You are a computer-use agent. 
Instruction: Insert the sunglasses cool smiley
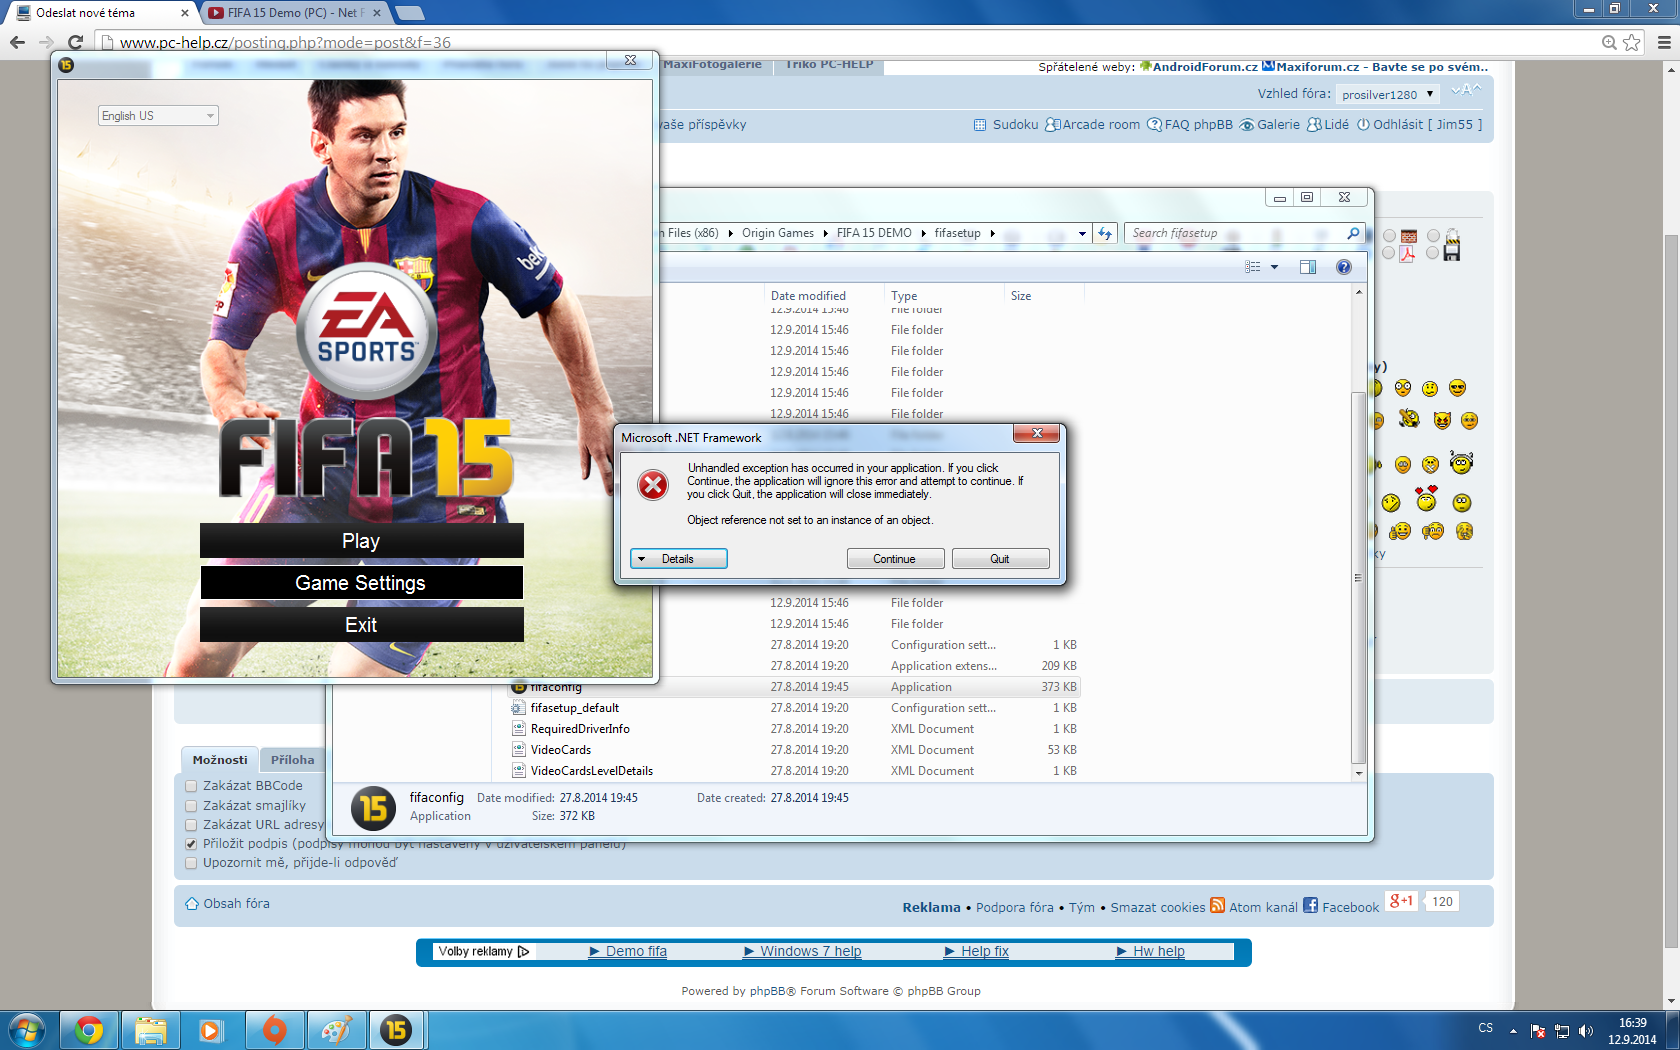1457,388
